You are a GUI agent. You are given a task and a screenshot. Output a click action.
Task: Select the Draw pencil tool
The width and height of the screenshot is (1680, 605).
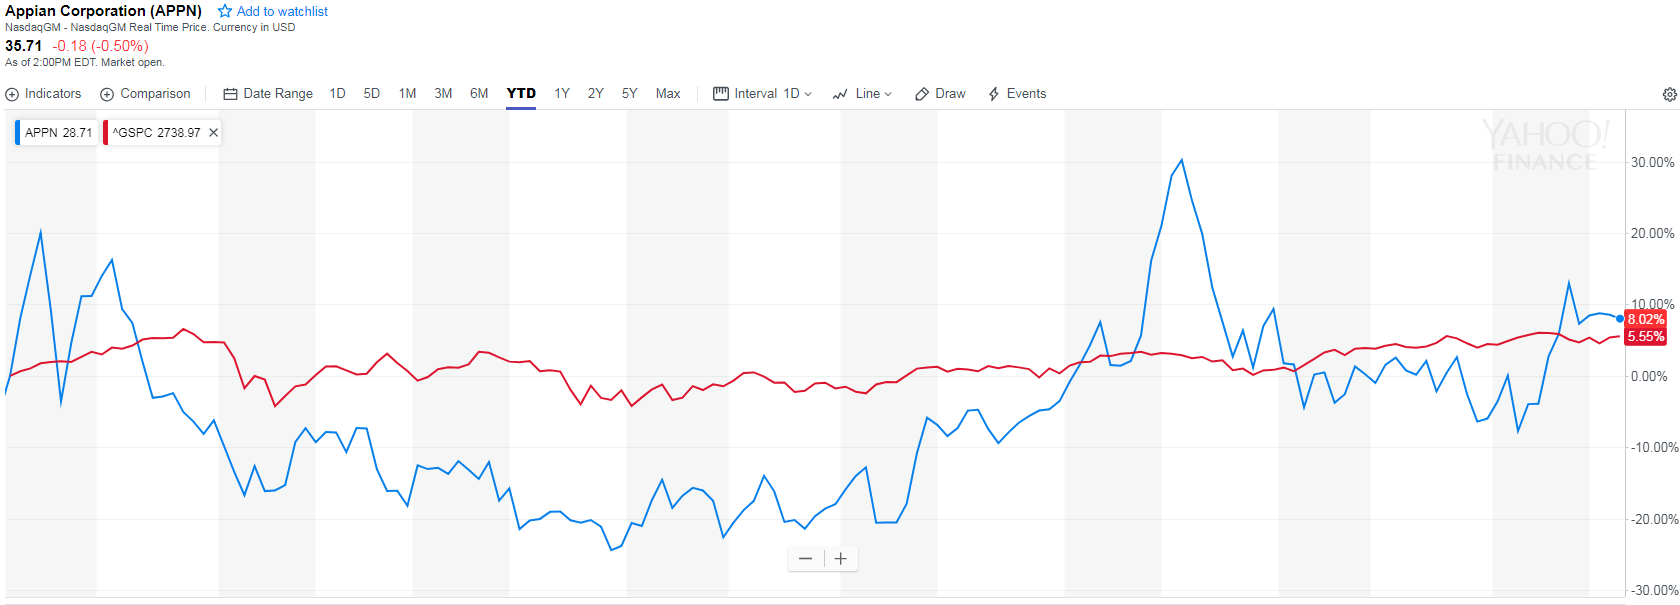coord(940,94)
